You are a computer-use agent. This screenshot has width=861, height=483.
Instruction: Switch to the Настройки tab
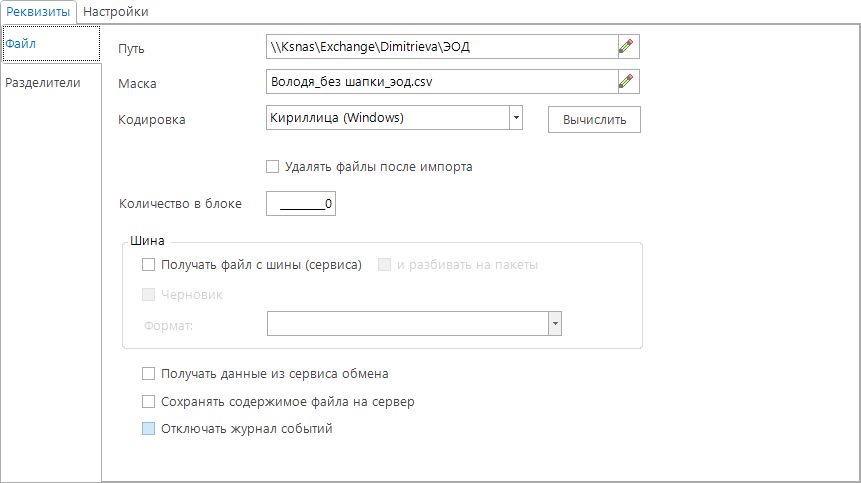(116, 12)
